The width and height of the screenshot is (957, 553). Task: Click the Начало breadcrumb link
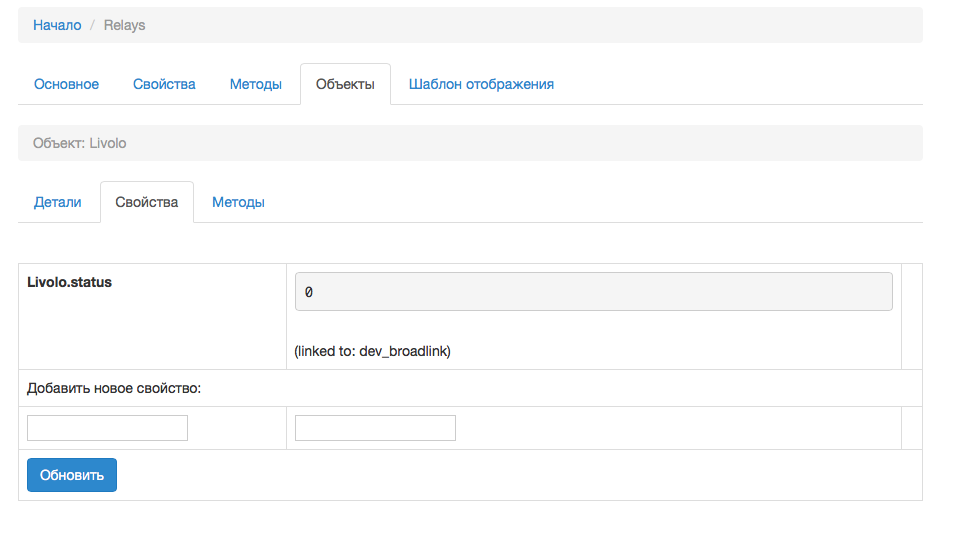(57, 25)
